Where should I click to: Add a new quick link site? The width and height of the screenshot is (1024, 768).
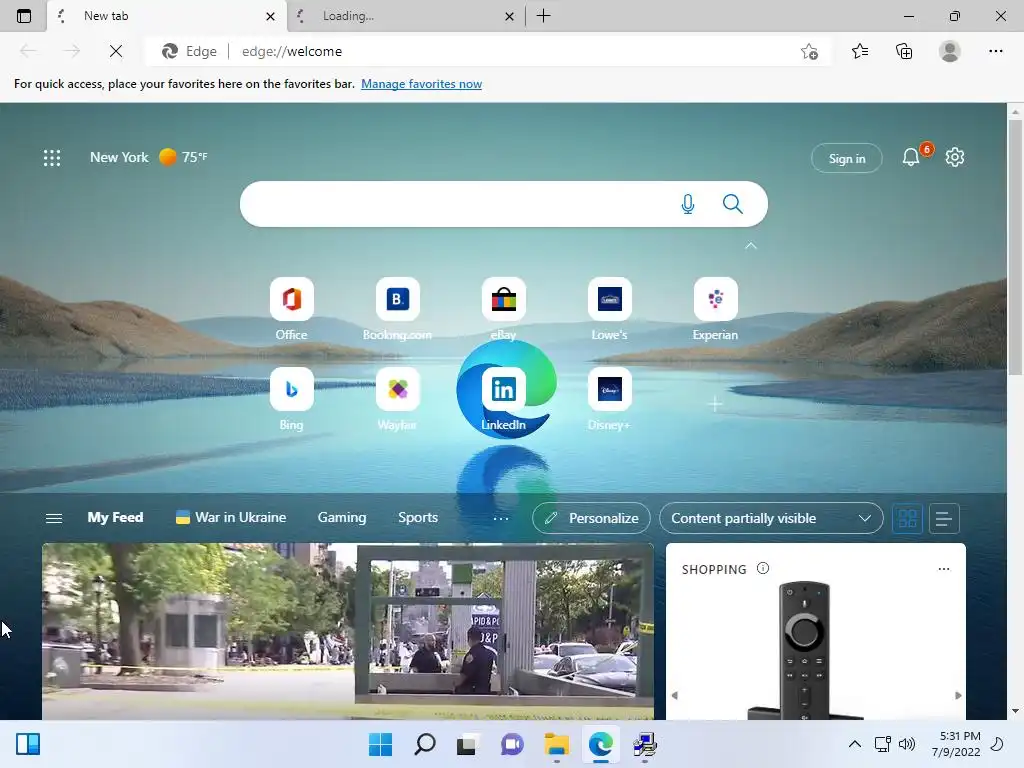716,404
